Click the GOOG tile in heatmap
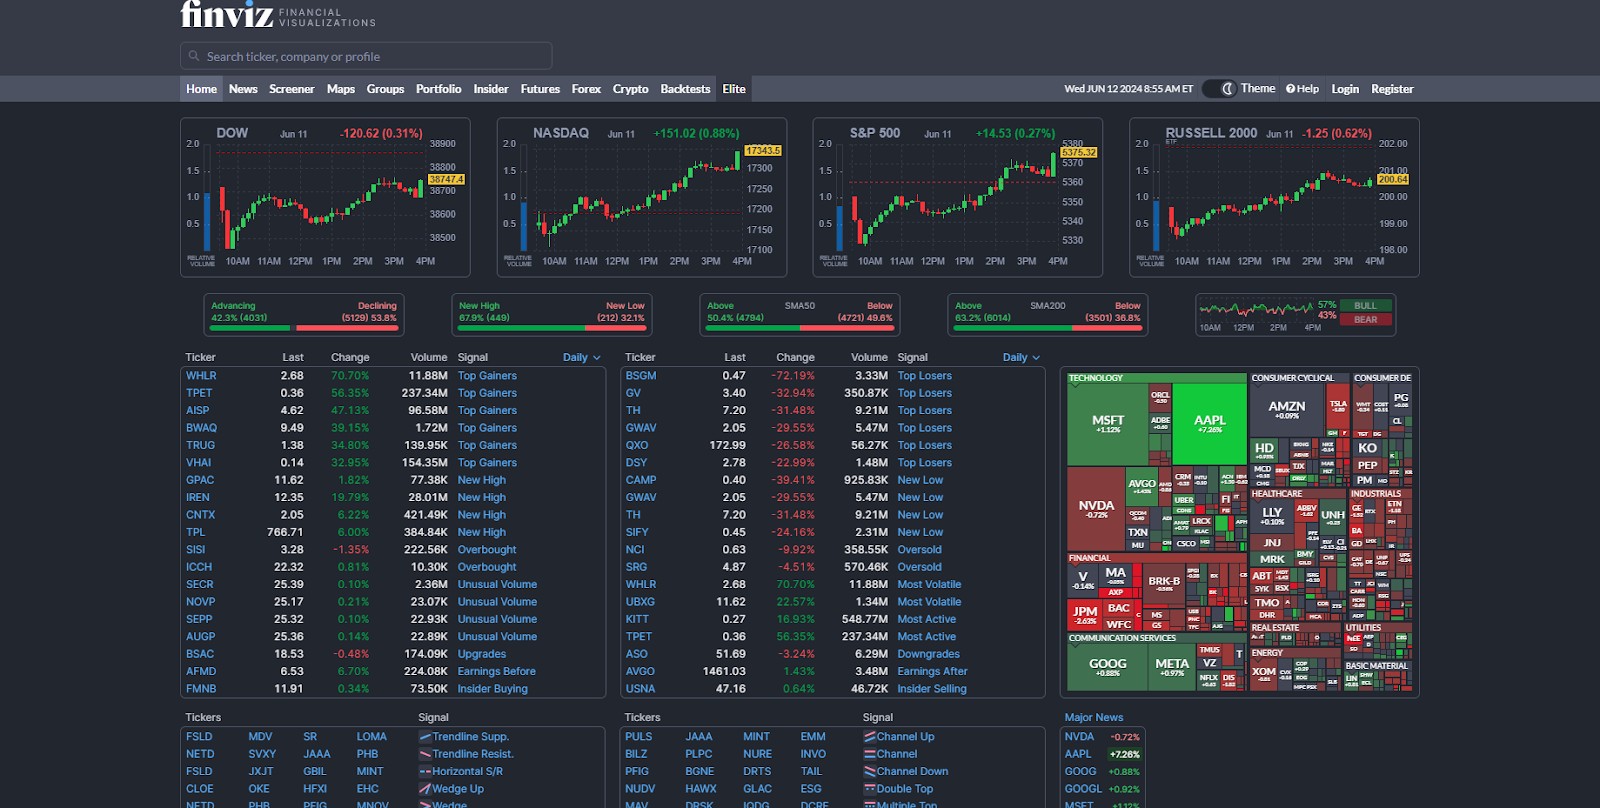Screen dimensions: 1600x808 click(x=1107, y=666)
